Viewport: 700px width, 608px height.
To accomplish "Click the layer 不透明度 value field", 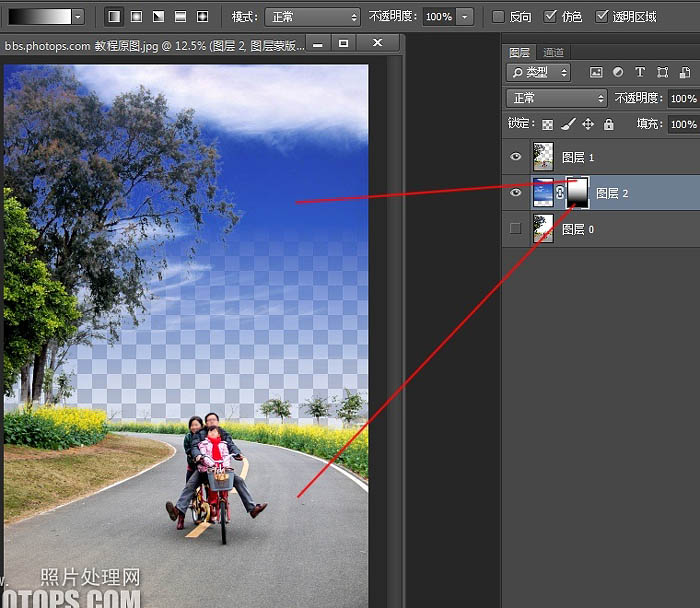I will pyautogui.click(x=684, y=98).
